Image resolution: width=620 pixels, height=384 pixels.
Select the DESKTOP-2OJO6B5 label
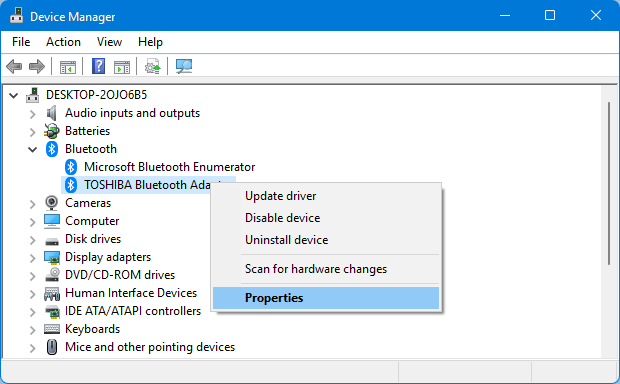pos(96,95)
